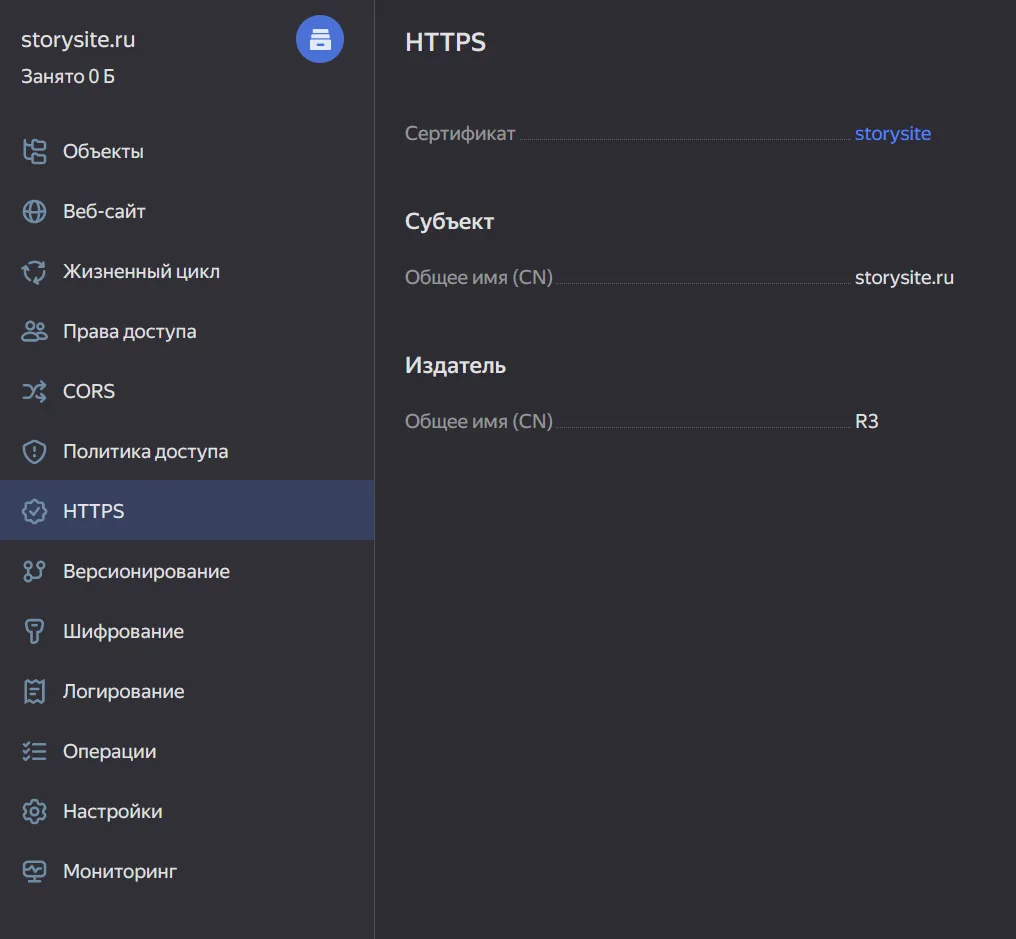Go to the Операции menu item
The image size is (1016, 939).
(109, 752)
